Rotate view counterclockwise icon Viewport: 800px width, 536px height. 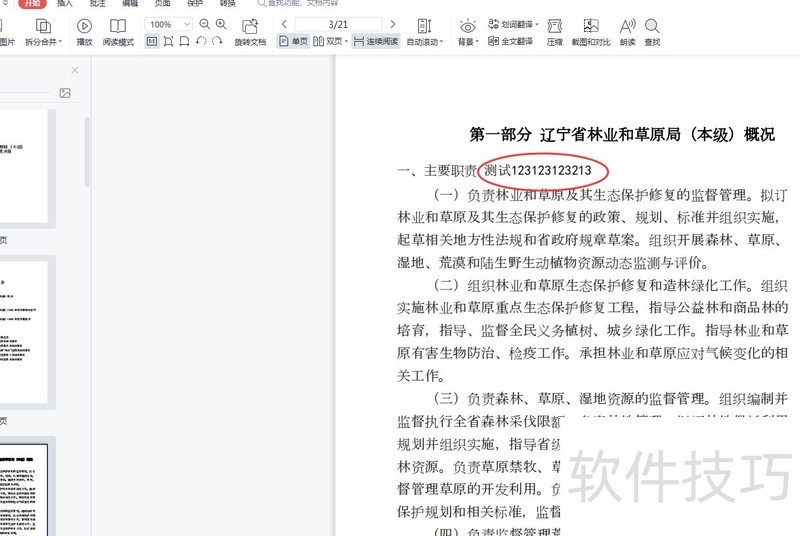pos(201,41)
